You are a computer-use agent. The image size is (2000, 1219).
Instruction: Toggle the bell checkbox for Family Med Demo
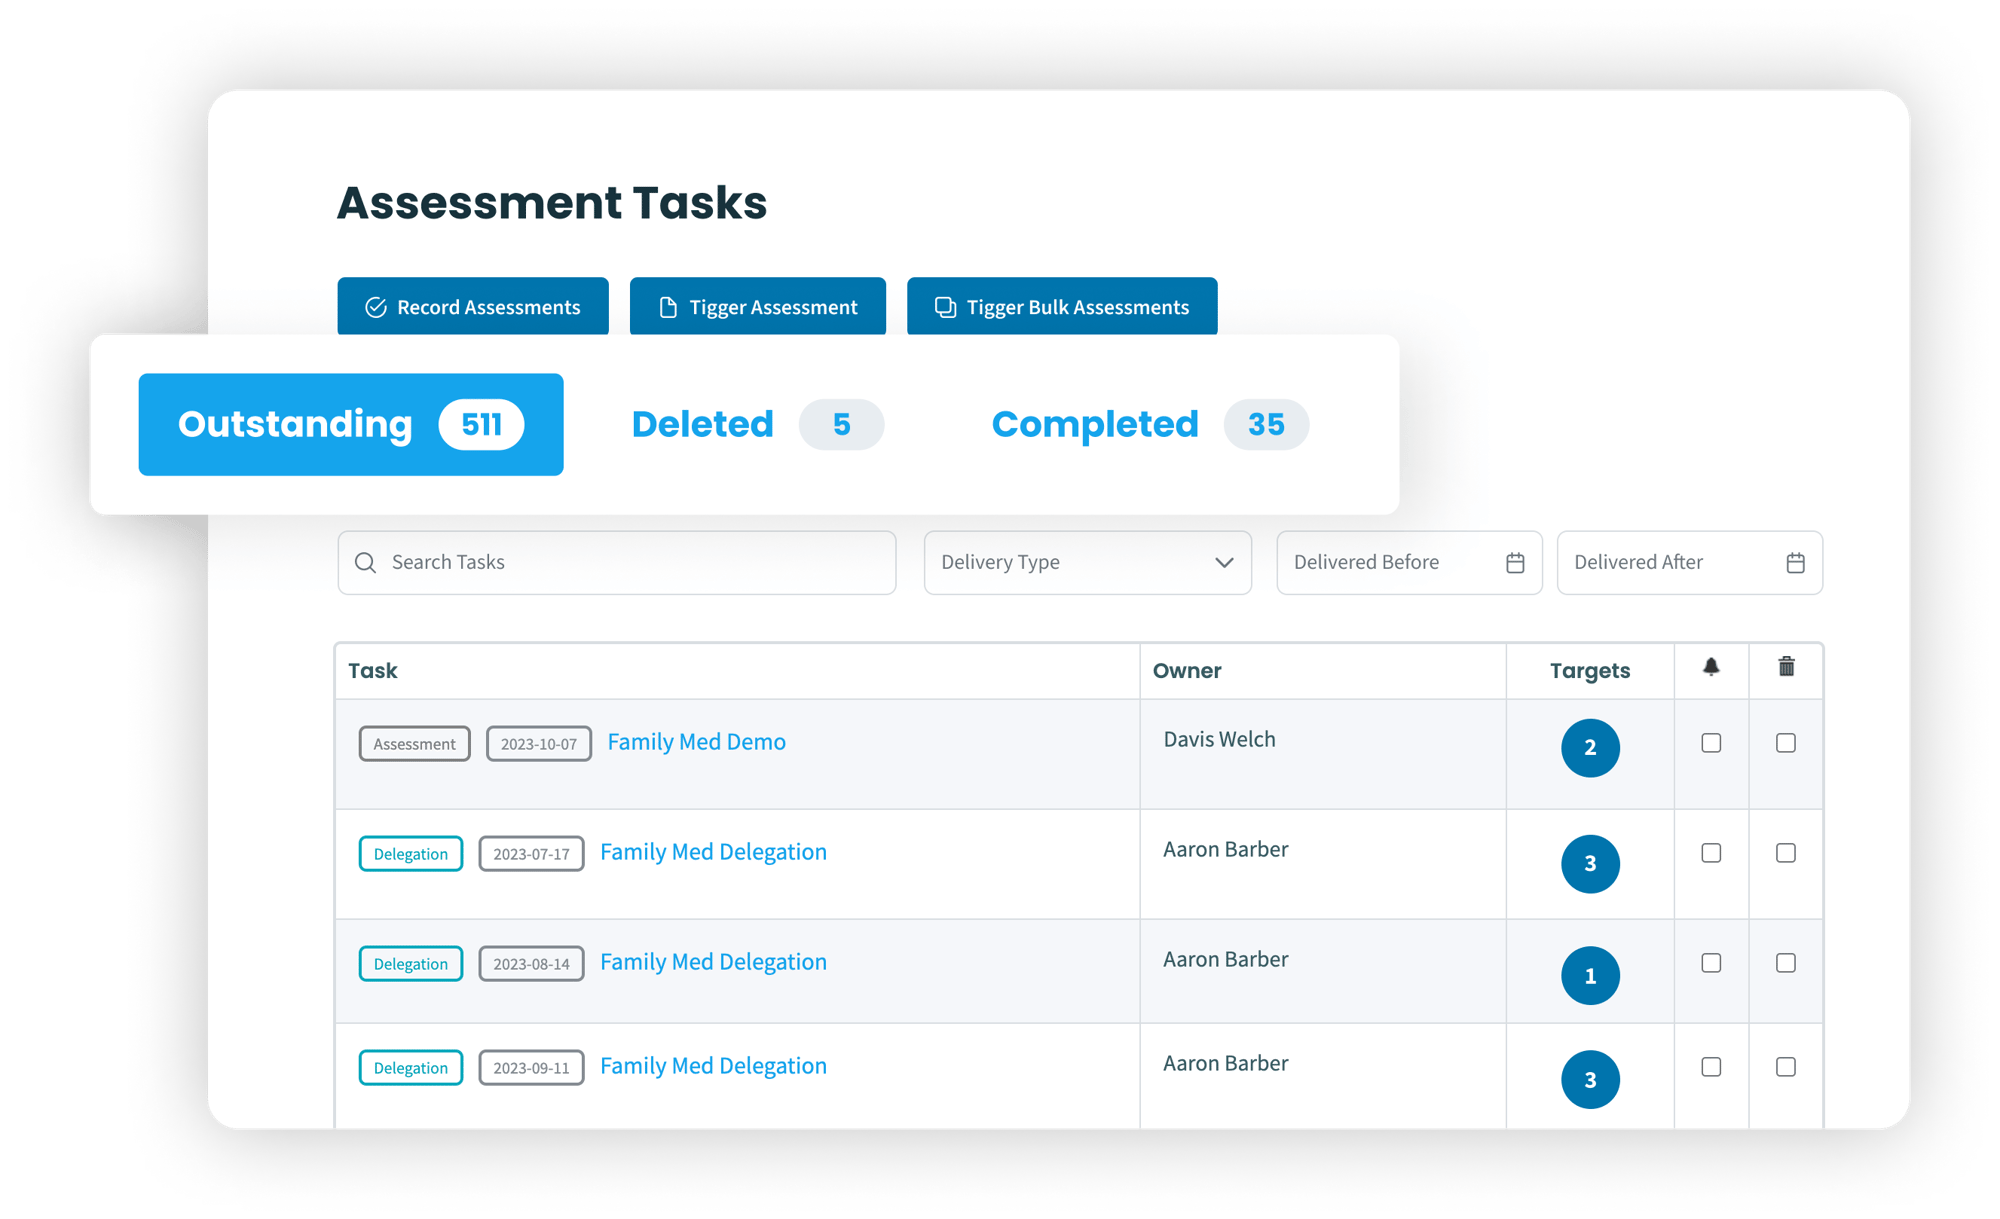(1711, 742)
